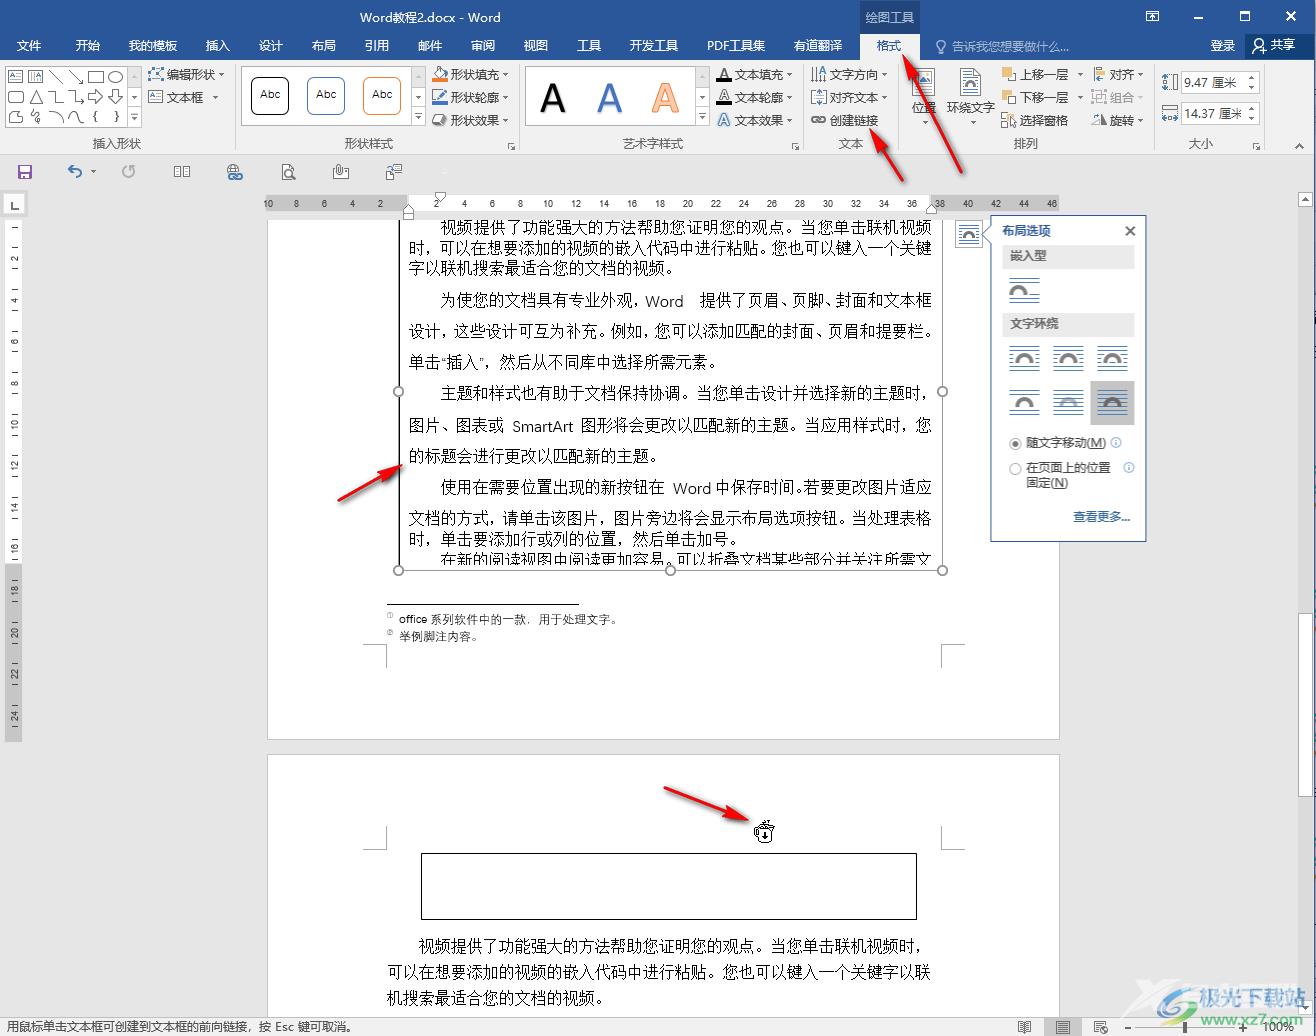Screen dimensions: 1316x1036
Task: Select the diagonal line shape
Action: click(56, 76)
